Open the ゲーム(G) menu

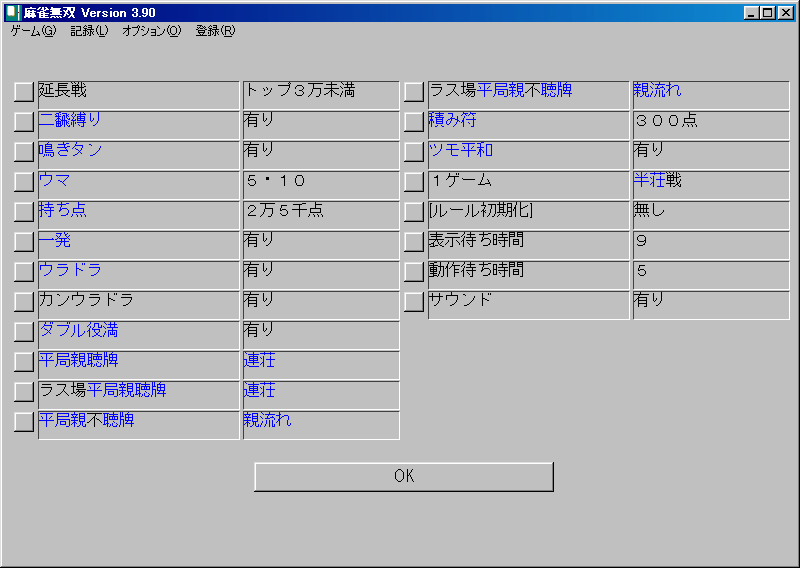coord(34,31)
